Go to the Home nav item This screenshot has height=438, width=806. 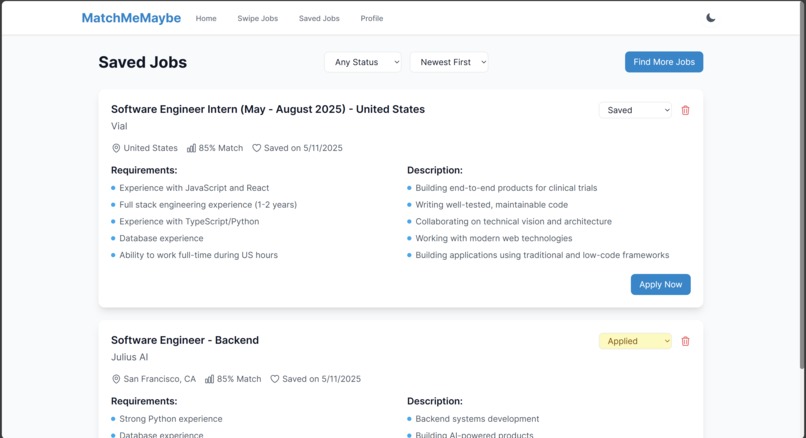[206, 19]
